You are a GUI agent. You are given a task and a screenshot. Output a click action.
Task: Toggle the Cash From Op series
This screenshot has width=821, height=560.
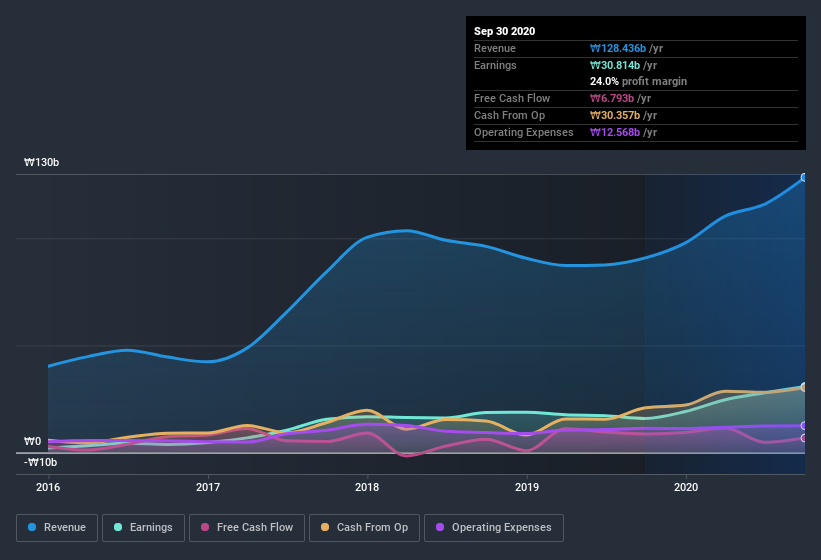pos(364,528)
